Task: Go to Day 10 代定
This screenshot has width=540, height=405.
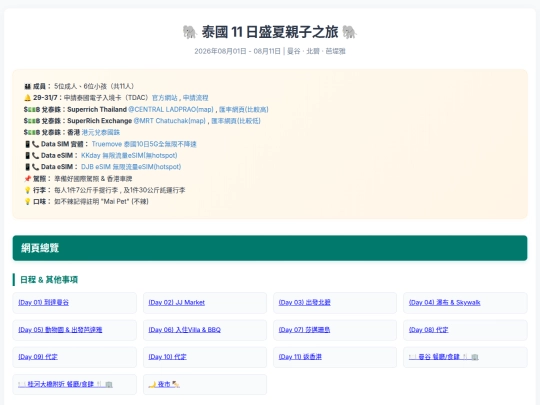Action: (x=167, y=357)
